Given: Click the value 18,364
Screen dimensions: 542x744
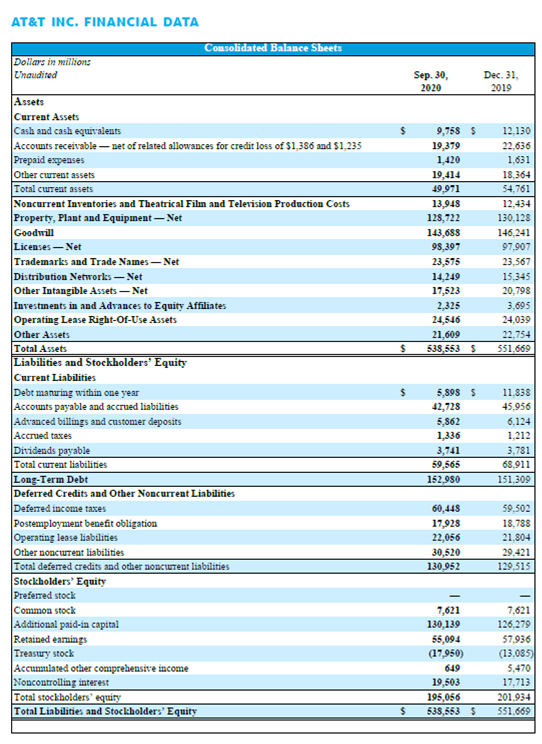Looking at the screenshot, I should (x=516, y=175).
